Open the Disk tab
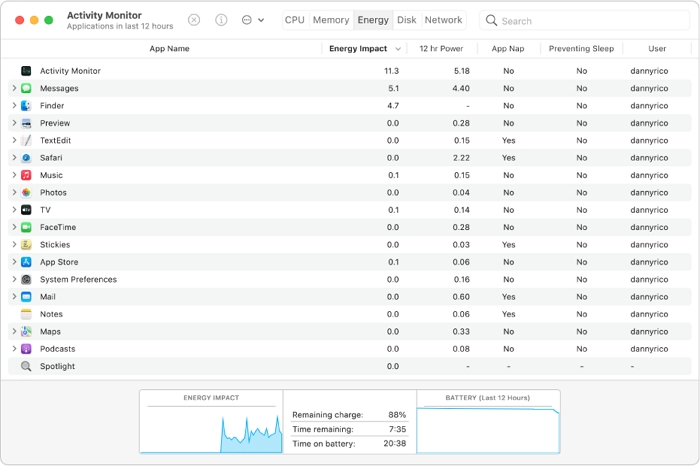Screen dimensions: 700x466 point(407,20)
